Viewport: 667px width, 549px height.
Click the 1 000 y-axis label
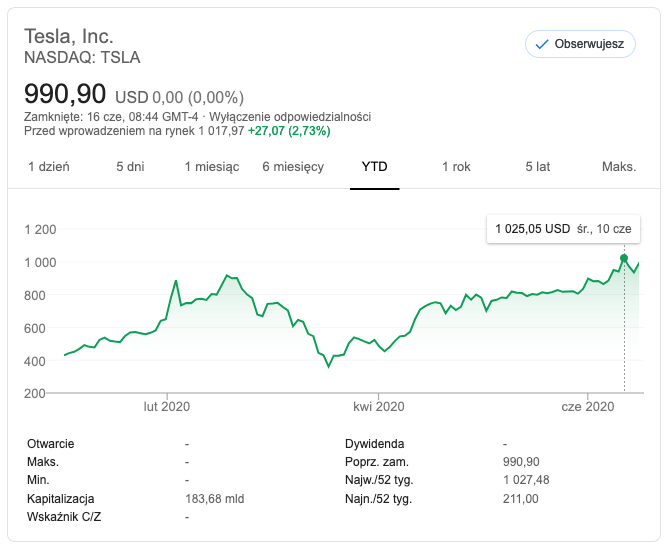(x=40, y=262)
